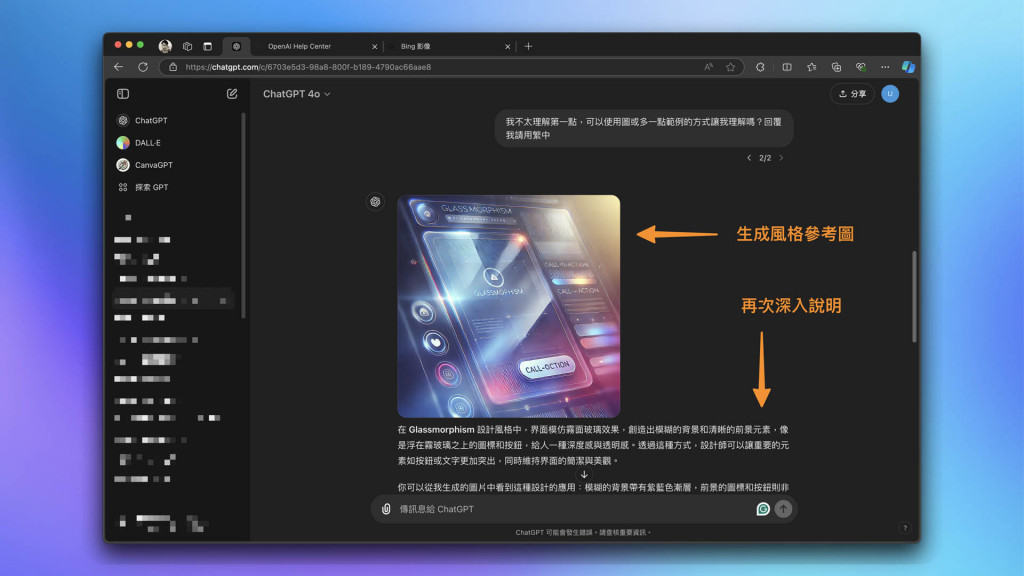Click the ChatGPT logo beside the response
The width and height of the screenshot is (1024, 576).
tap(376, 202)
